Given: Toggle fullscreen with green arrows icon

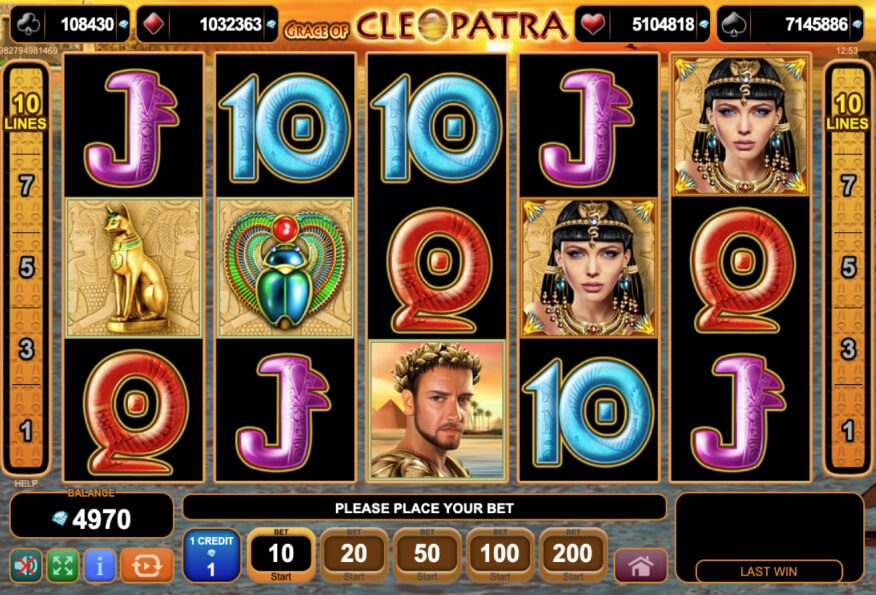Looking at the screenshot, I should (63, 566).
